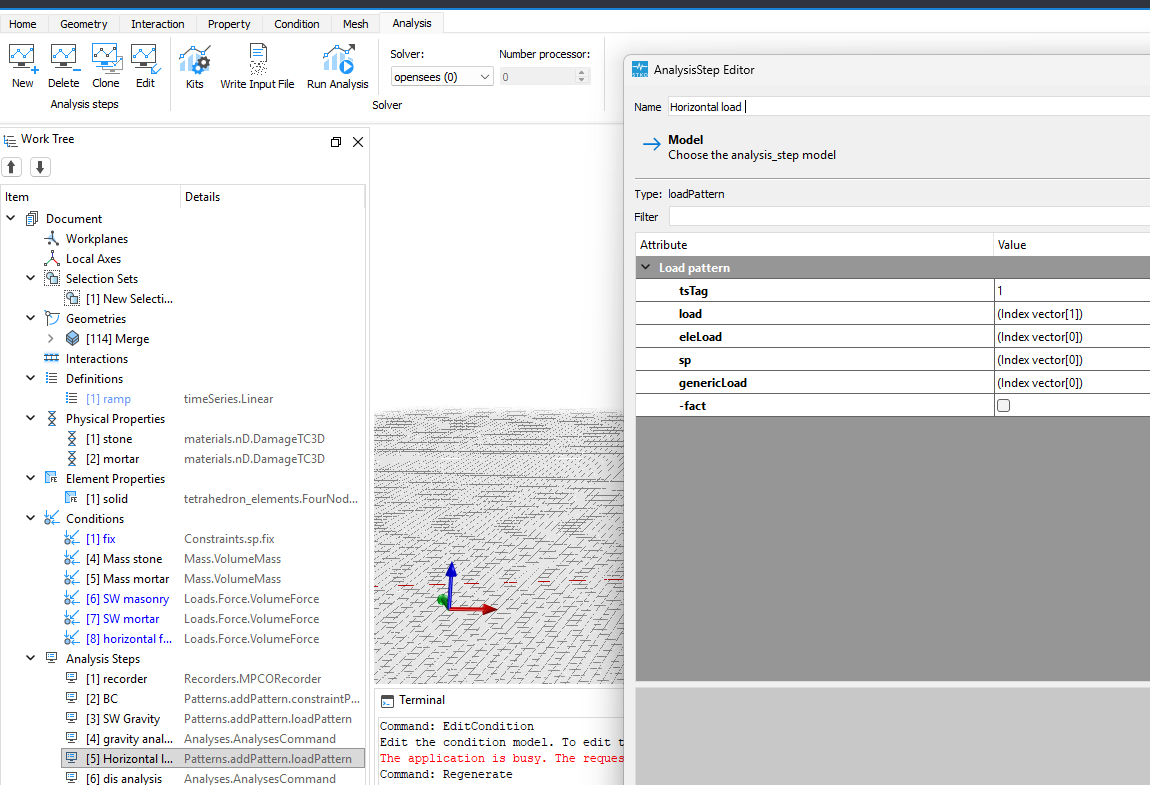Open the eleLoad Index vector value
Image resolution: width=1150 pixels, height=785 pixels.
pyautogui.click(x=1072, y=337)
